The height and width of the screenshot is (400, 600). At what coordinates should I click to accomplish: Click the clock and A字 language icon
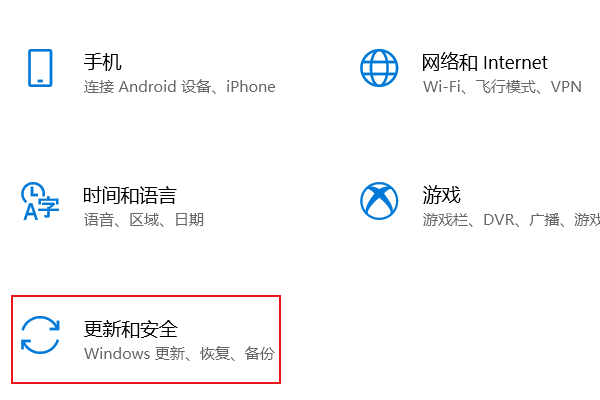[40, 201]
